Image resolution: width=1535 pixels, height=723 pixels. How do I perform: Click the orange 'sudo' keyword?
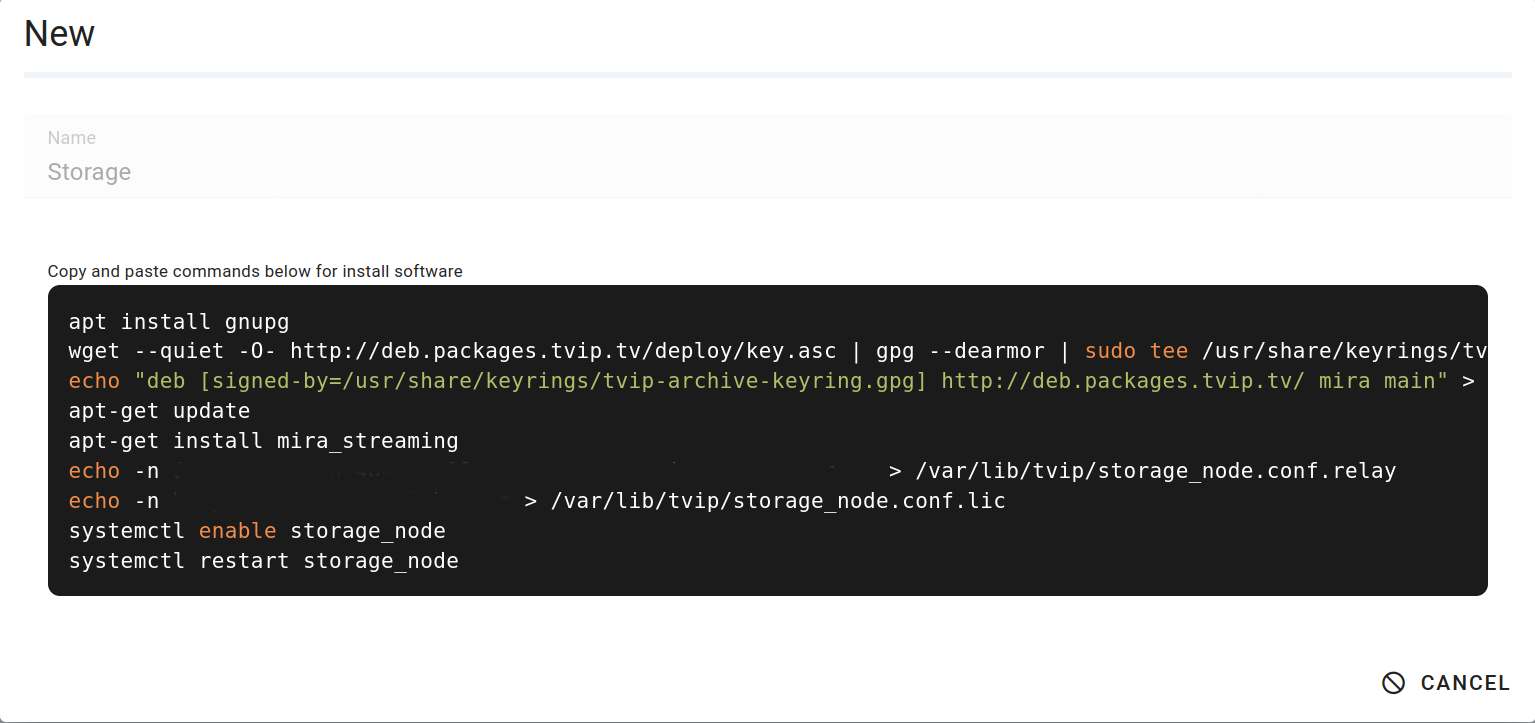1110,351
